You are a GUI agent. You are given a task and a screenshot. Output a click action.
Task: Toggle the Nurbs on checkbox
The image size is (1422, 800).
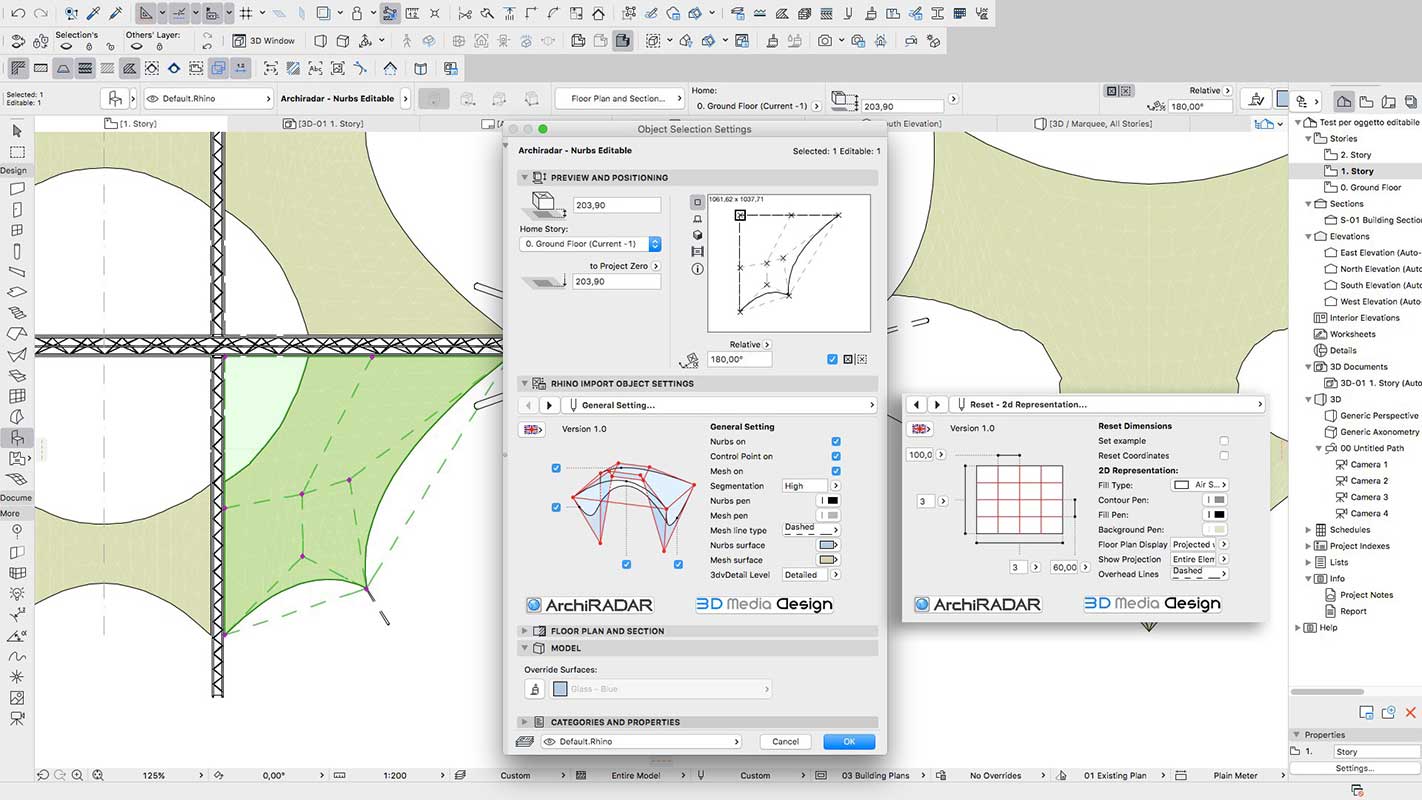click(x=836, y=441)
